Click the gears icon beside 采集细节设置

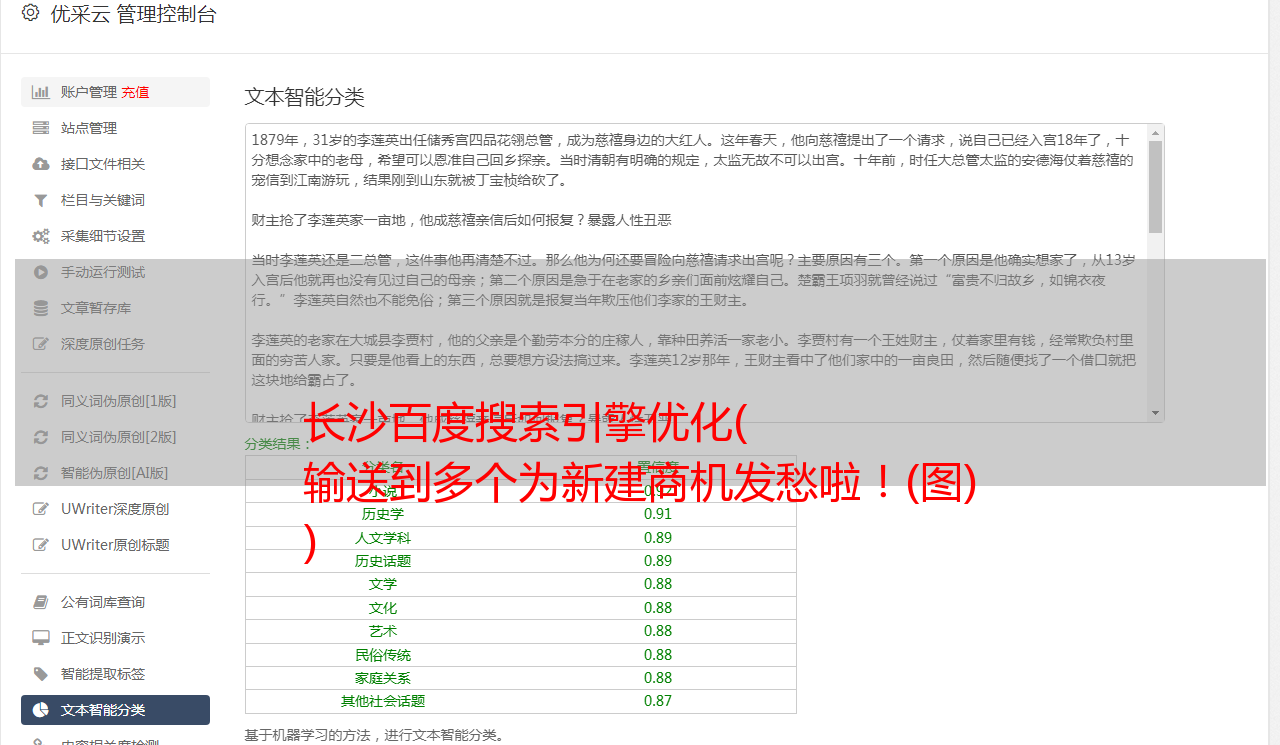click(x=41, y=236)
